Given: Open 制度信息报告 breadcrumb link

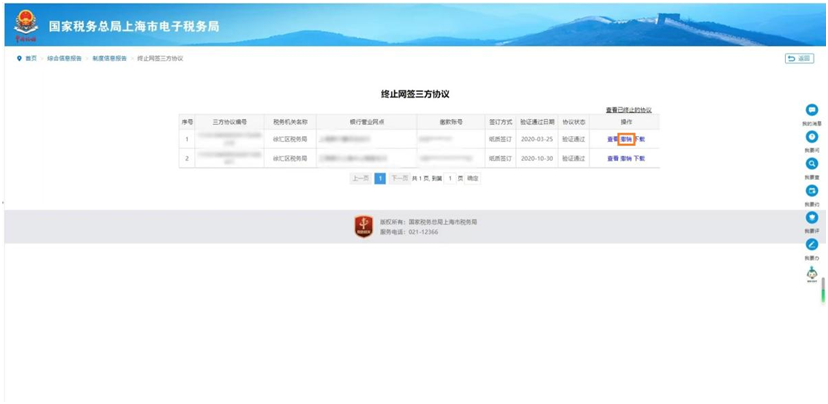Looking at the screenshot, I should (x=109, y=59).
